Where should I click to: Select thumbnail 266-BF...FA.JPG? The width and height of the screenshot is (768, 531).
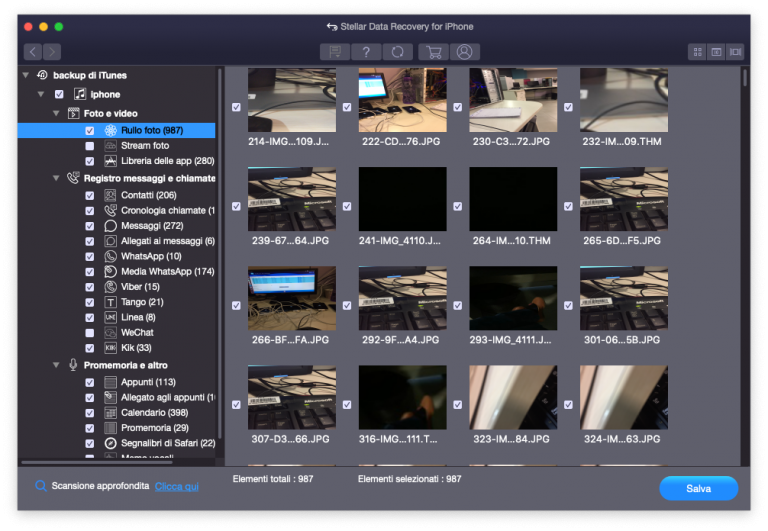[x=292, y=298]
